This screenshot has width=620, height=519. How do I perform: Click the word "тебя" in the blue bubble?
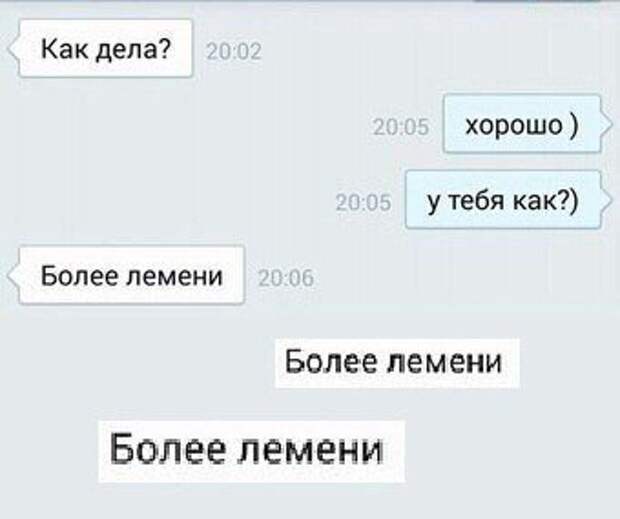click(477, 201)
